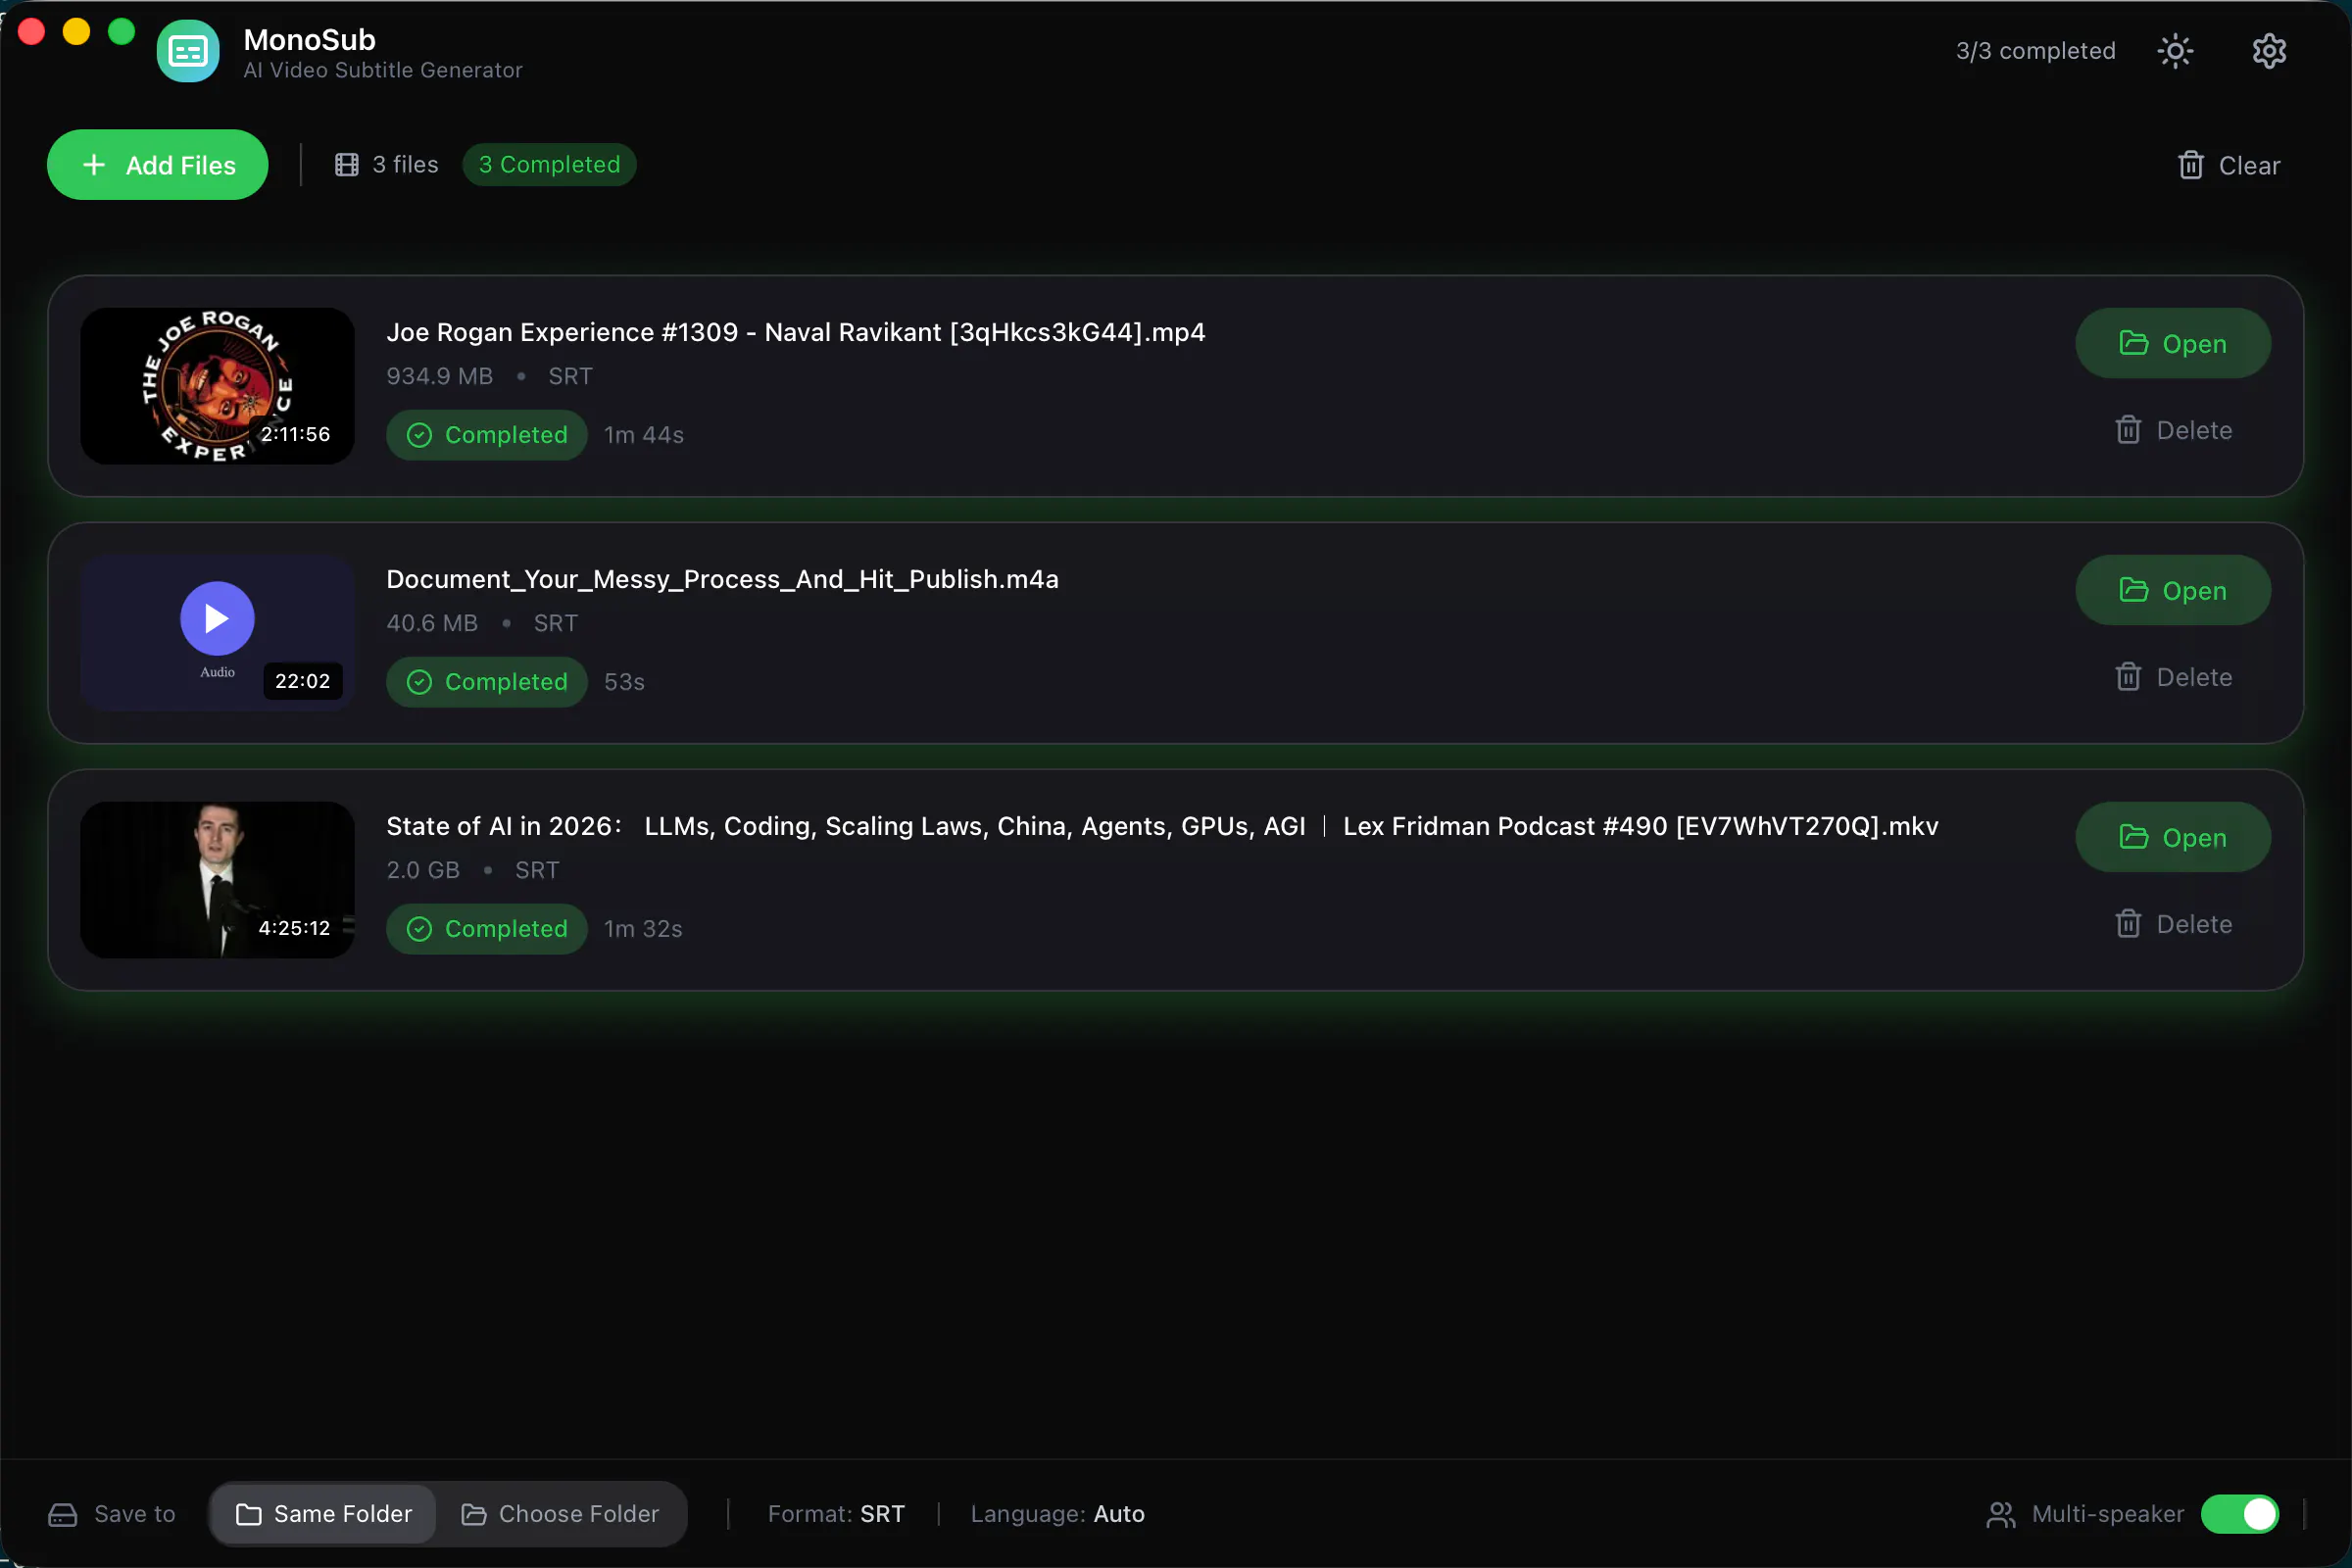Toggle light/dark theme sun icon

2175,51
